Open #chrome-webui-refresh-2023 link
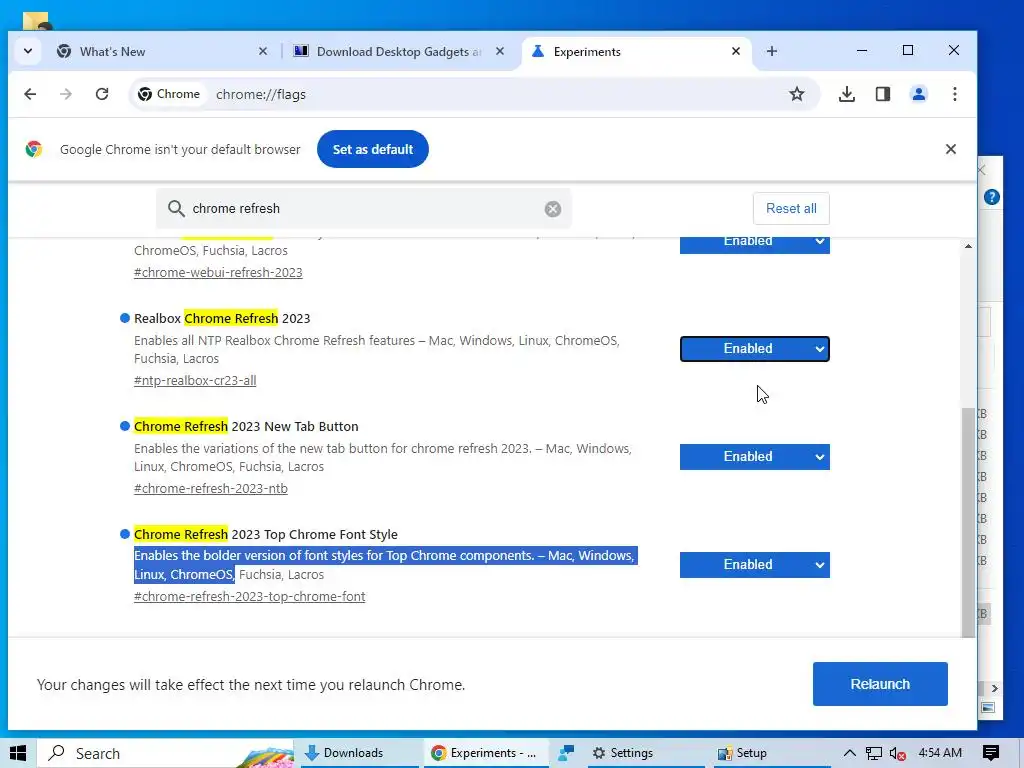The image size is (1024, 768). [x=218, y=272]
